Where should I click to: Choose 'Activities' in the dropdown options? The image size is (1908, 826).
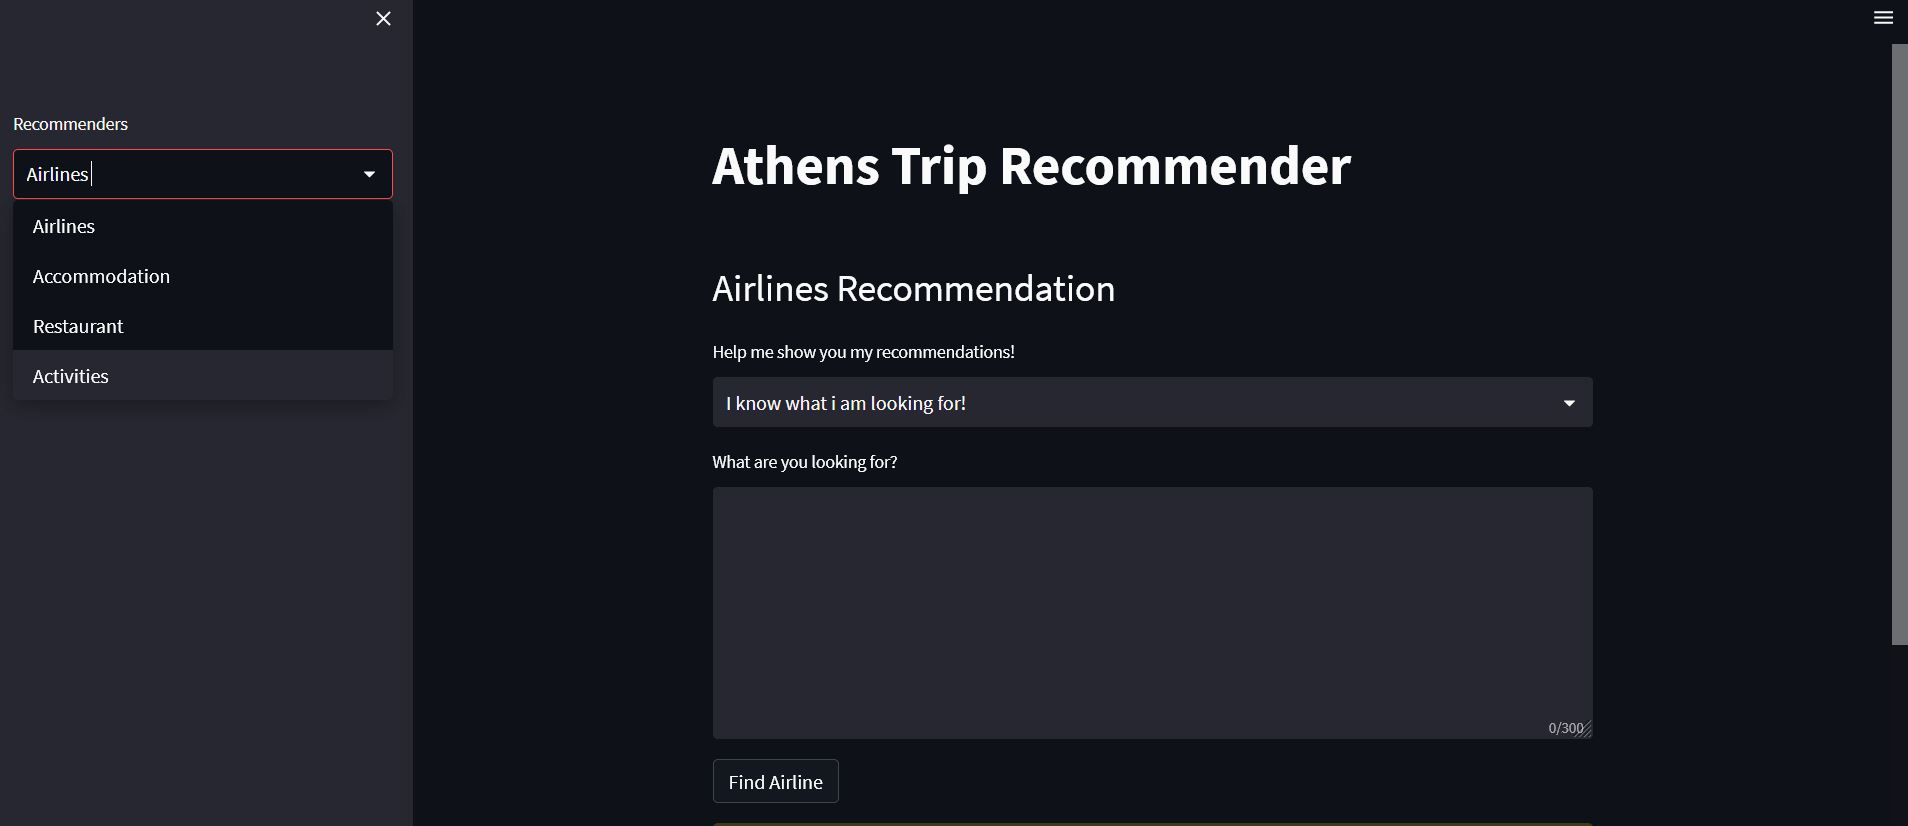70,376
